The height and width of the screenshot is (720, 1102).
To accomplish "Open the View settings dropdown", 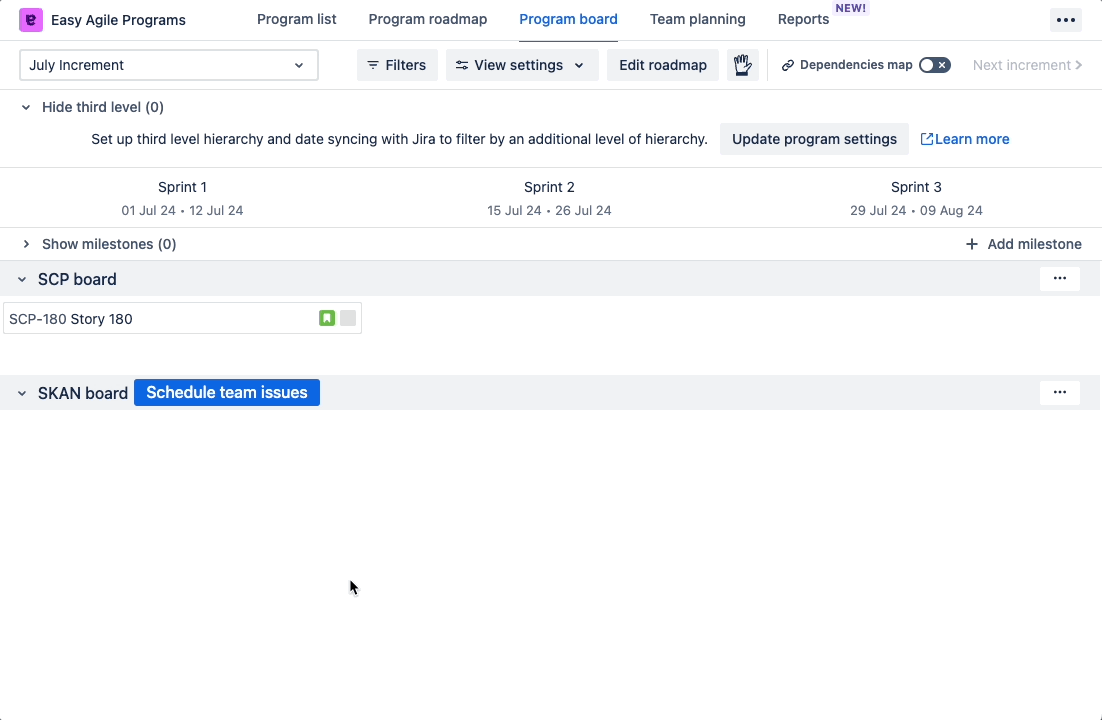I will (x=521, y=65).
